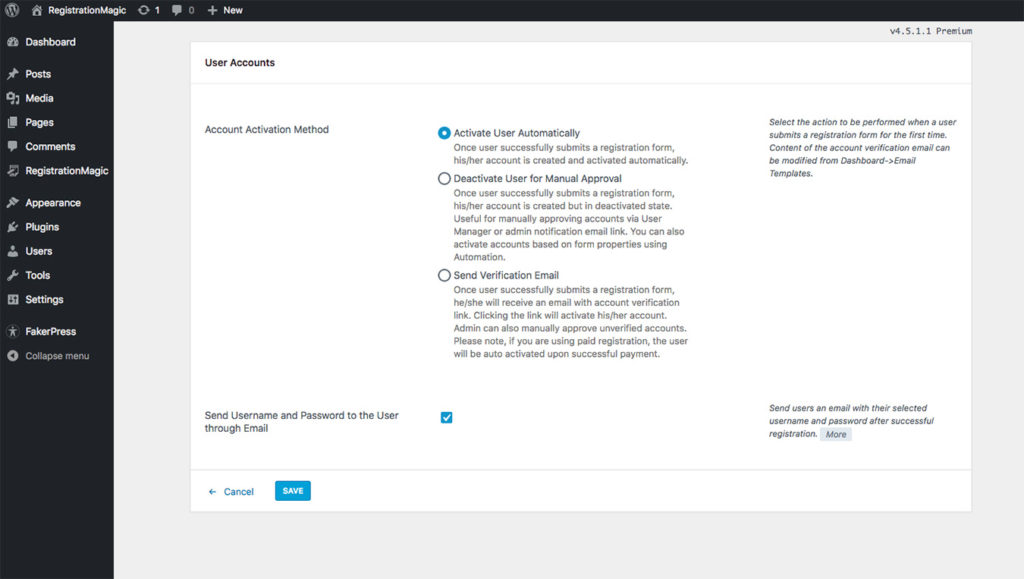Viewport: 1024px width, 579px height.
Task: Open the Settings menu item
Action: [44, 299]
